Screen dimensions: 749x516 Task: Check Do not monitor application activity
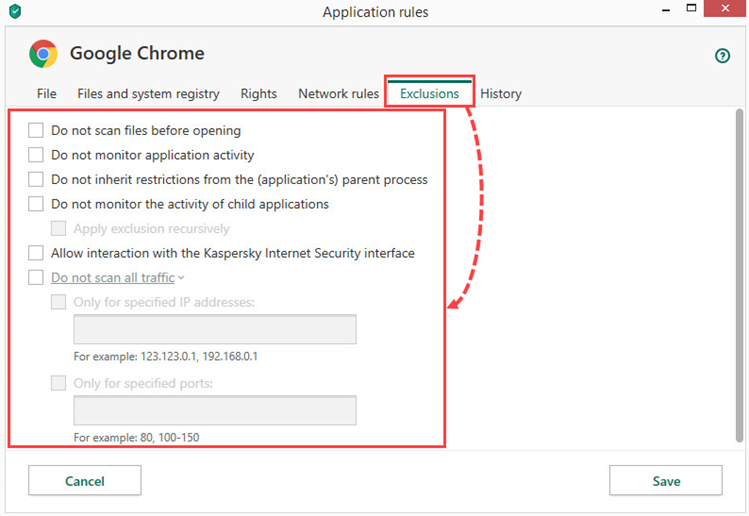tap(36, 155)
